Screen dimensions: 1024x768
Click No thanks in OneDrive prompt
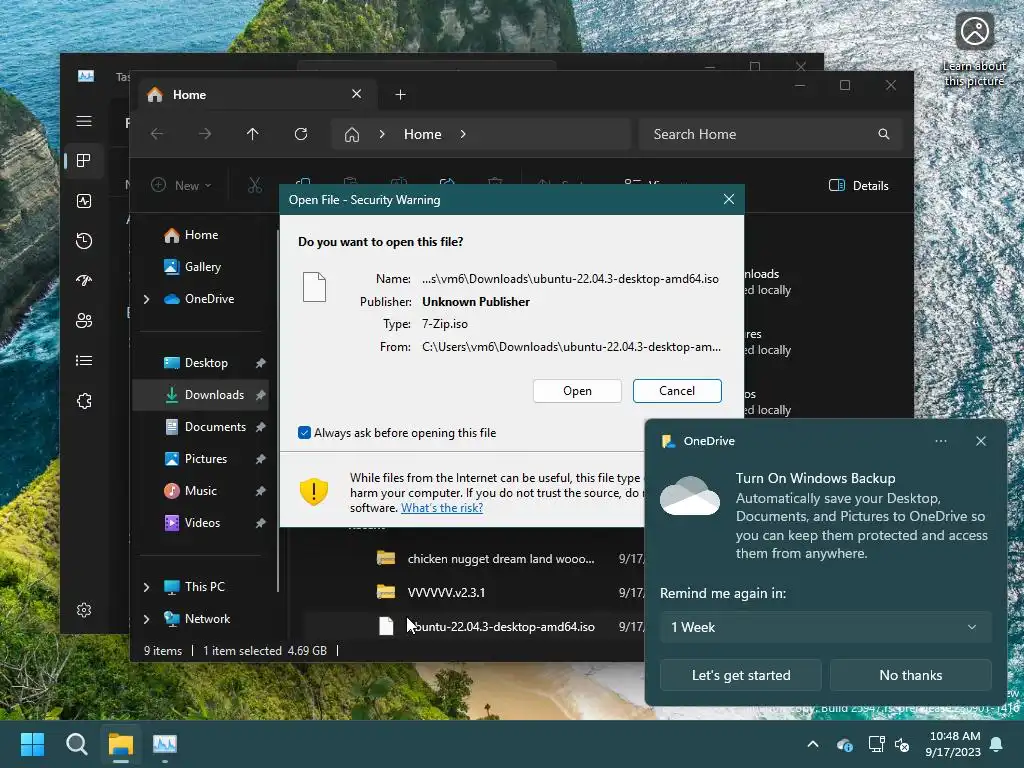(910, 675)
